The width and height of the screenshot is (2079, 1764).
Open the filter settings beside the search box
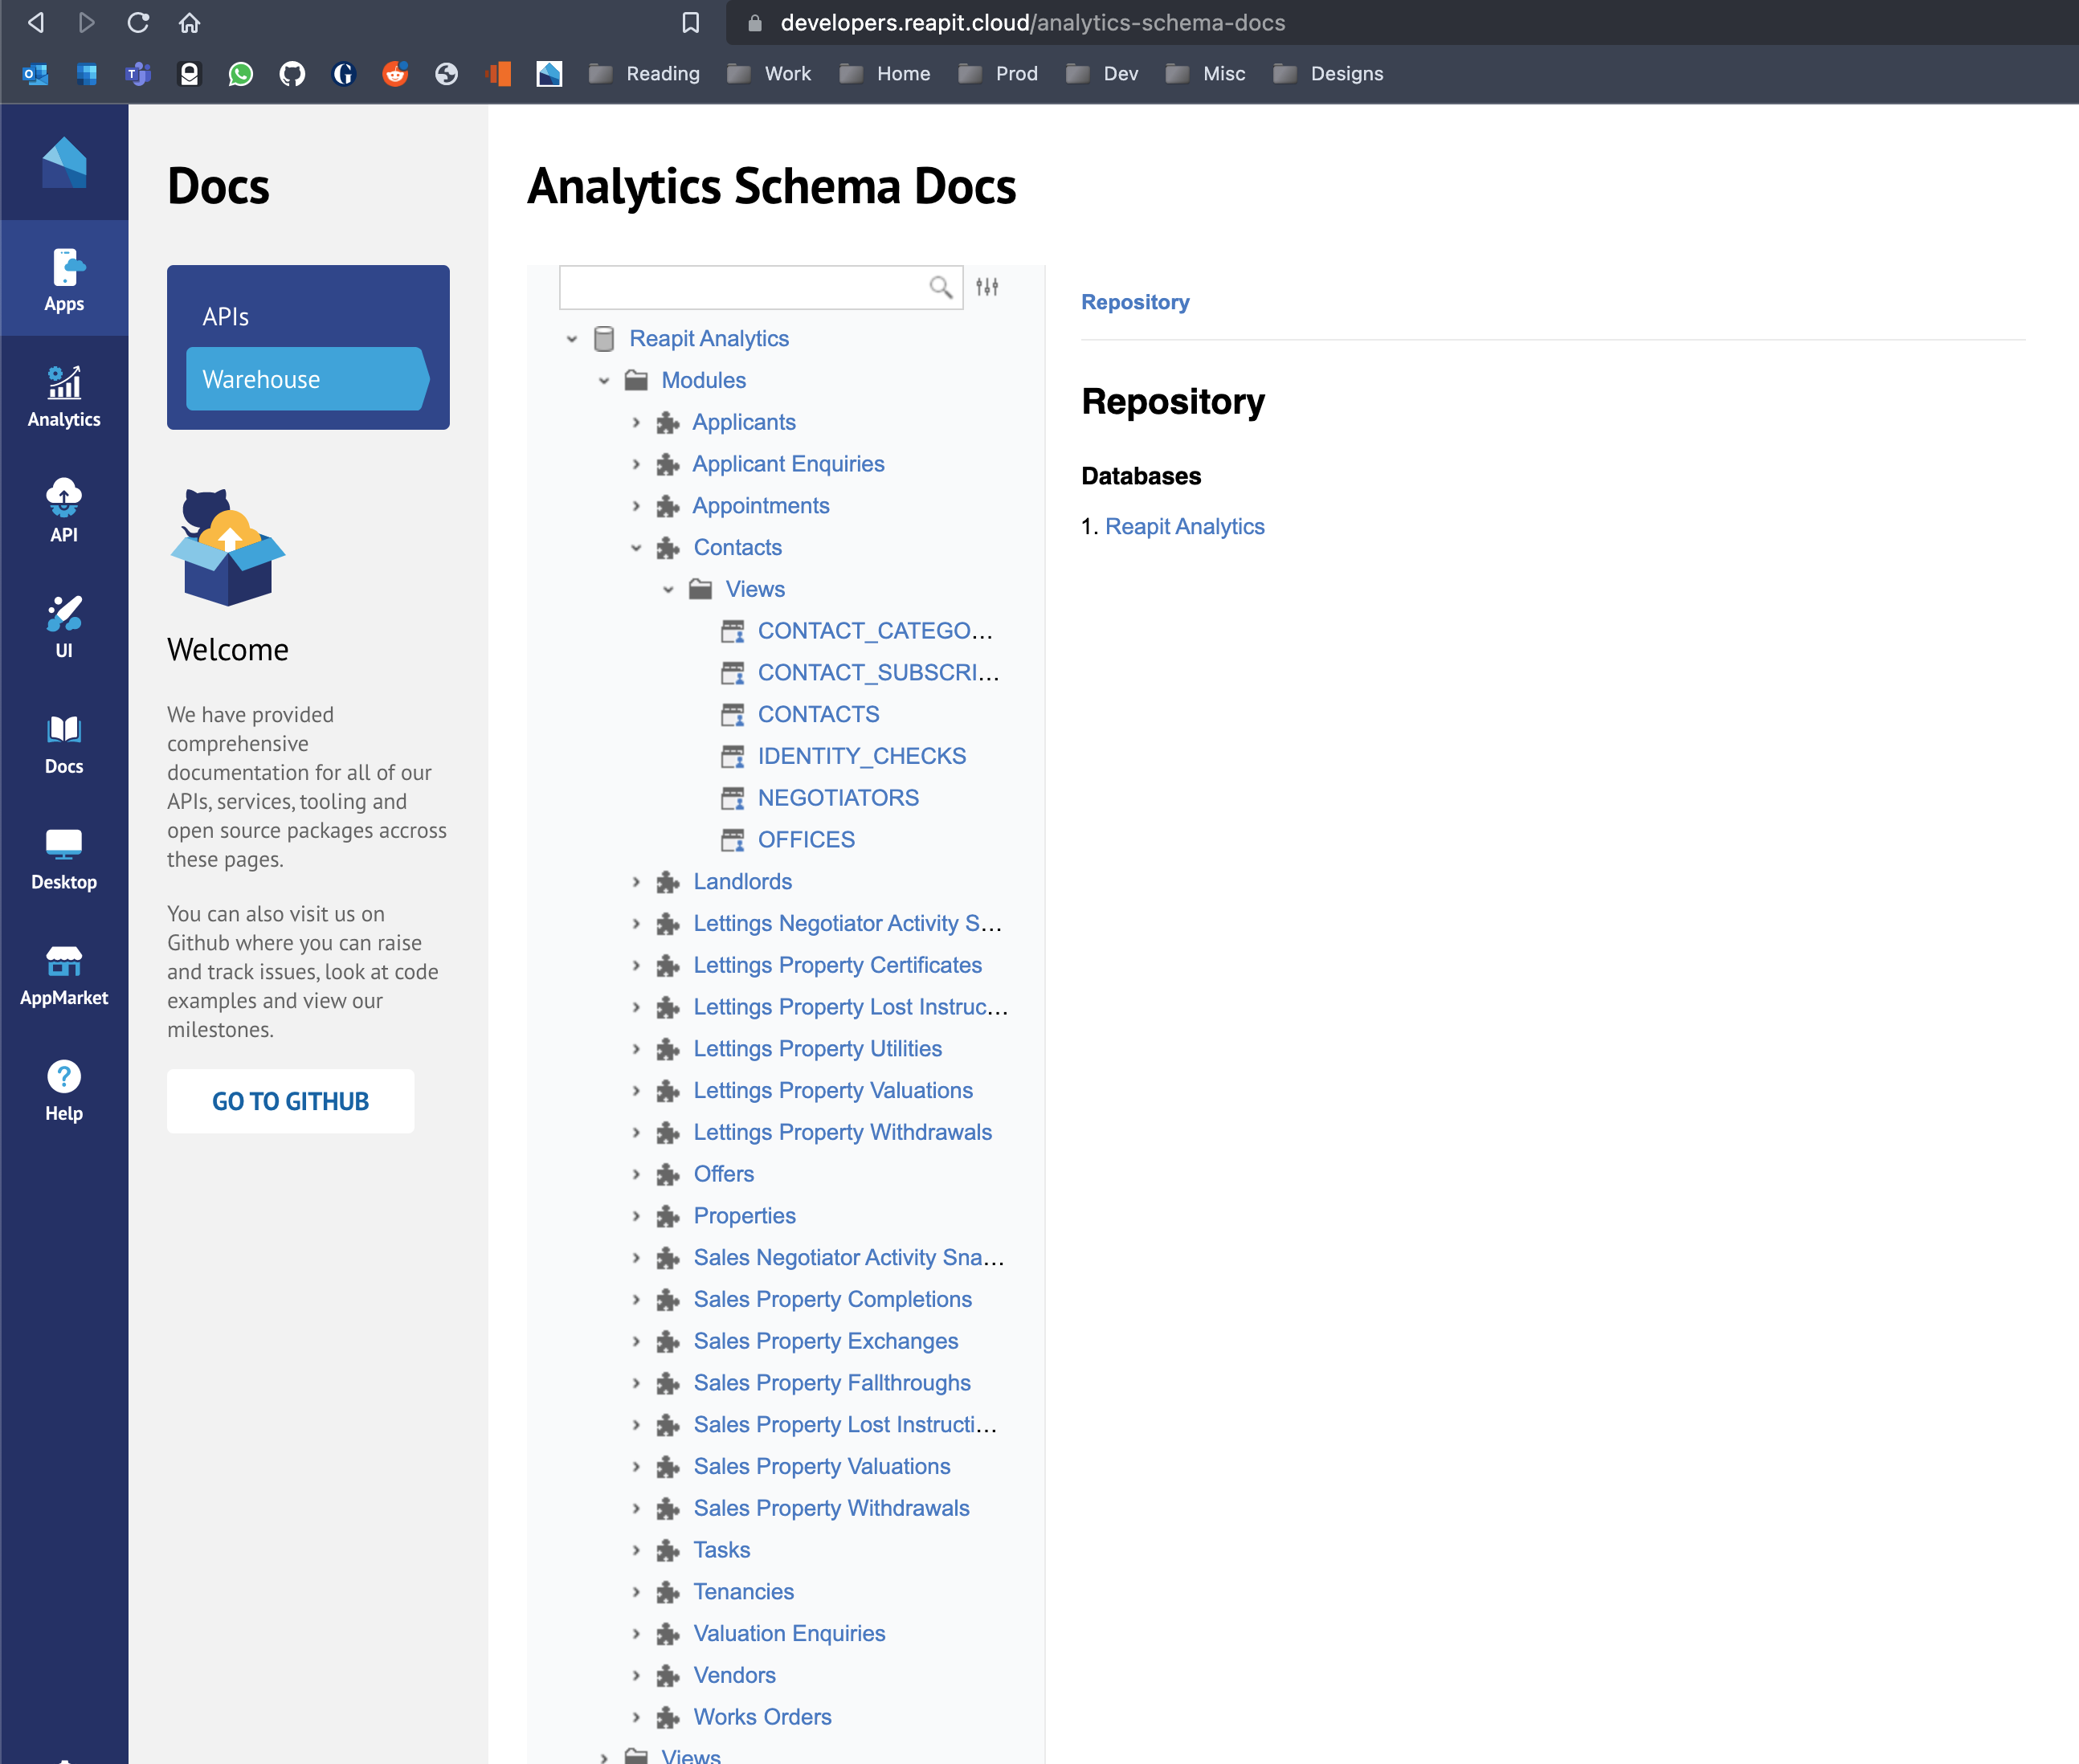point(988,287)
